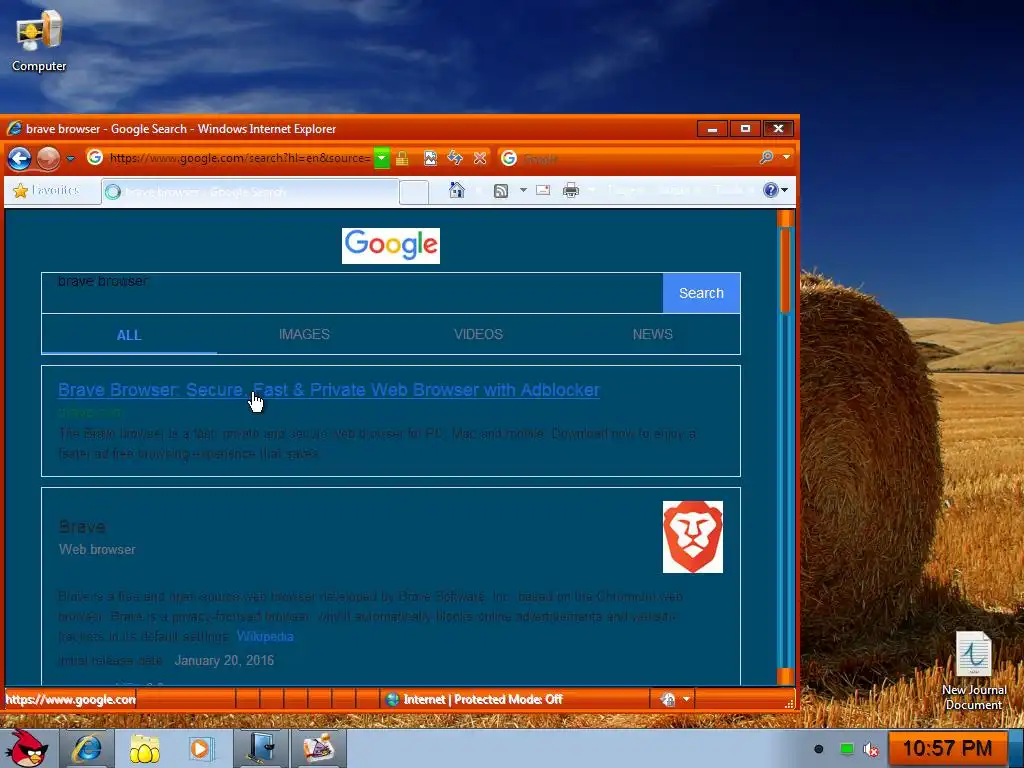
Task: Click the Internet Explorer icon in title bar
Action: point(14,129)
